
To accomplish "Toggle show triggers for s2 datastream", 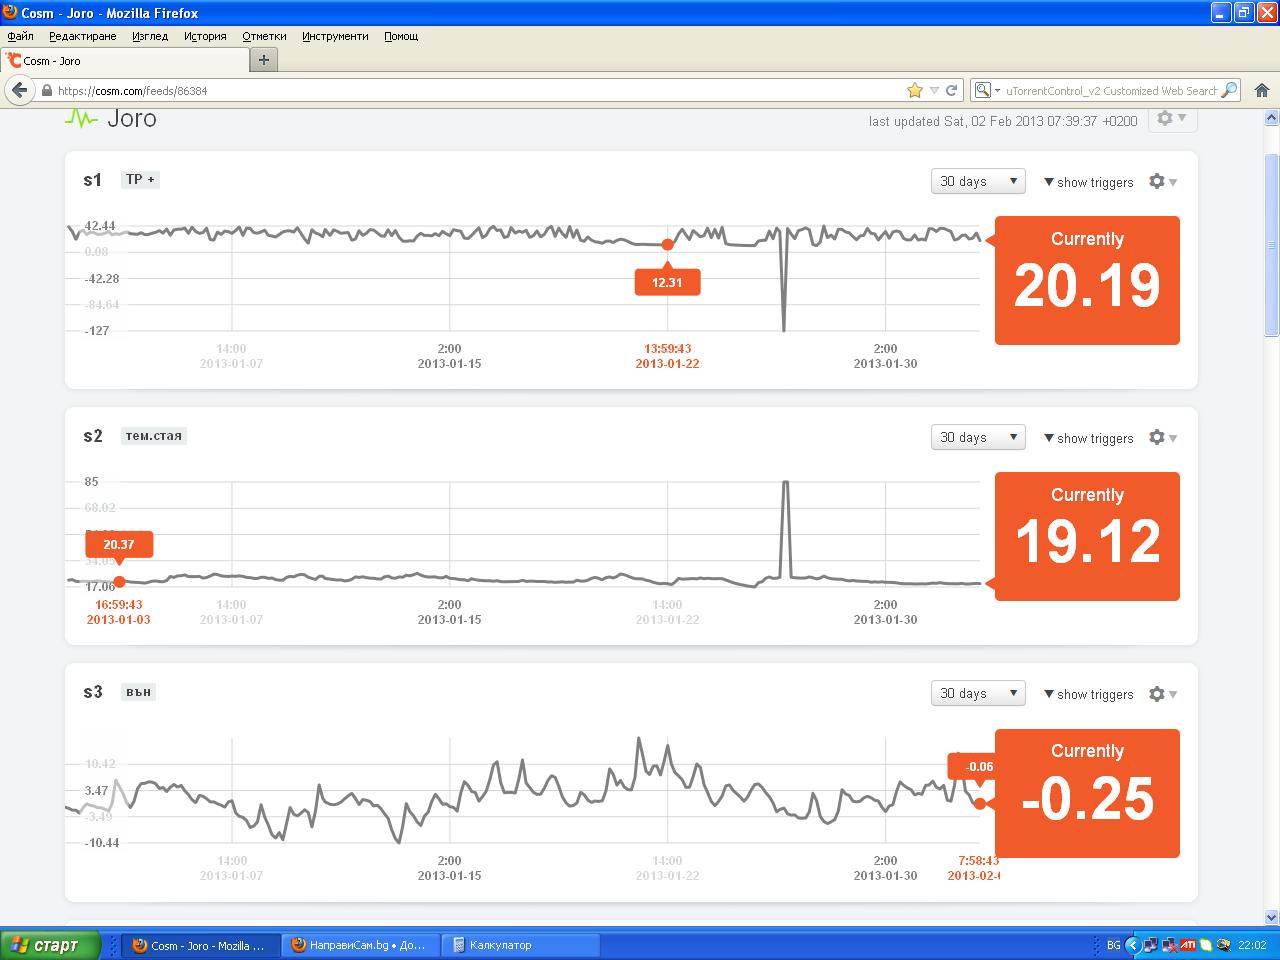I will click(x=1088, y=438).
